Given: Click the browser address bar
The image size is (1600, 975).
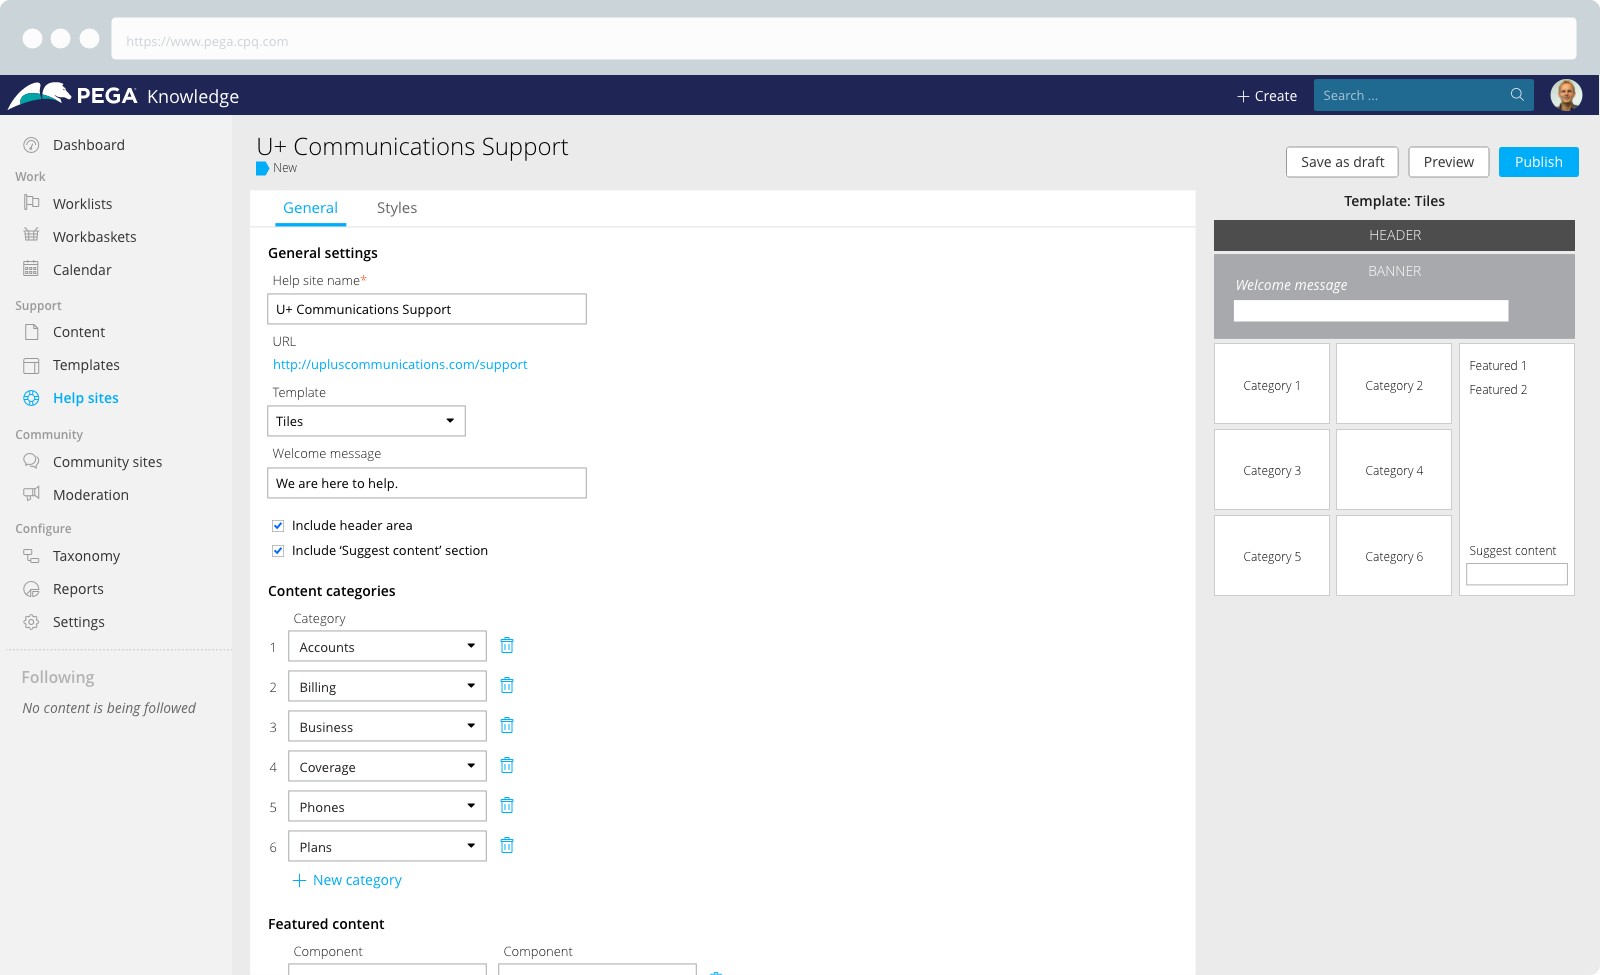Looking at the screenshot, I should 844,40.
